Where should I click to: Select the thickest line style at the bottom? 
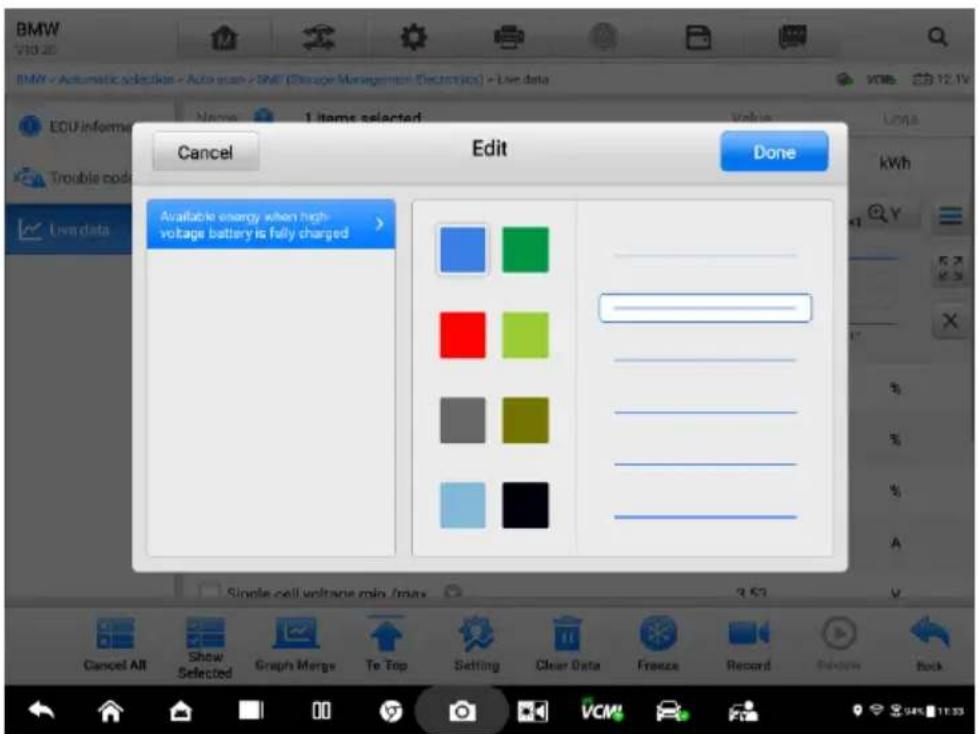tap(705, 517)
